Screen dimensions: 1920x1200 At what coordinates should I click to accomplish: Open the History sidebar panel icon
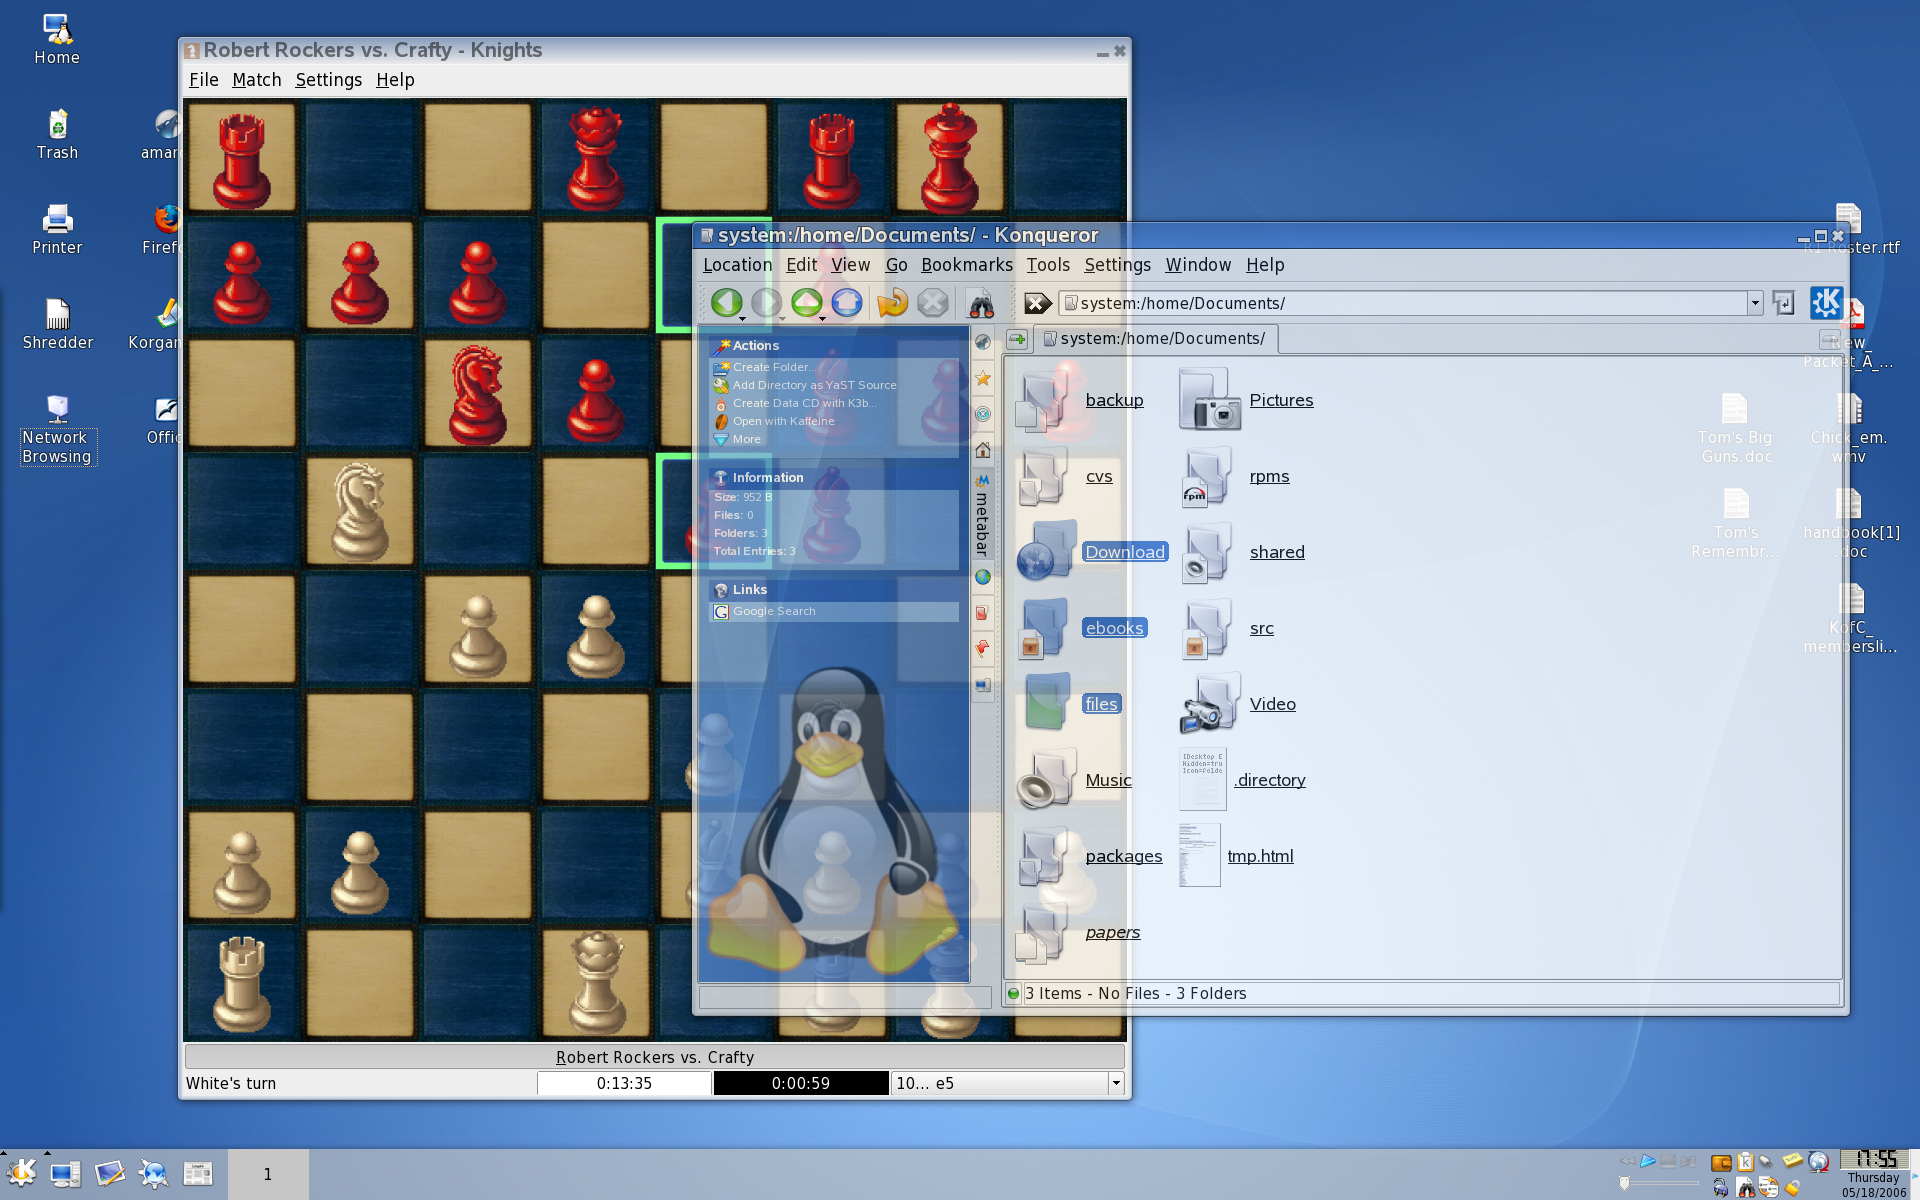point(983,414)
